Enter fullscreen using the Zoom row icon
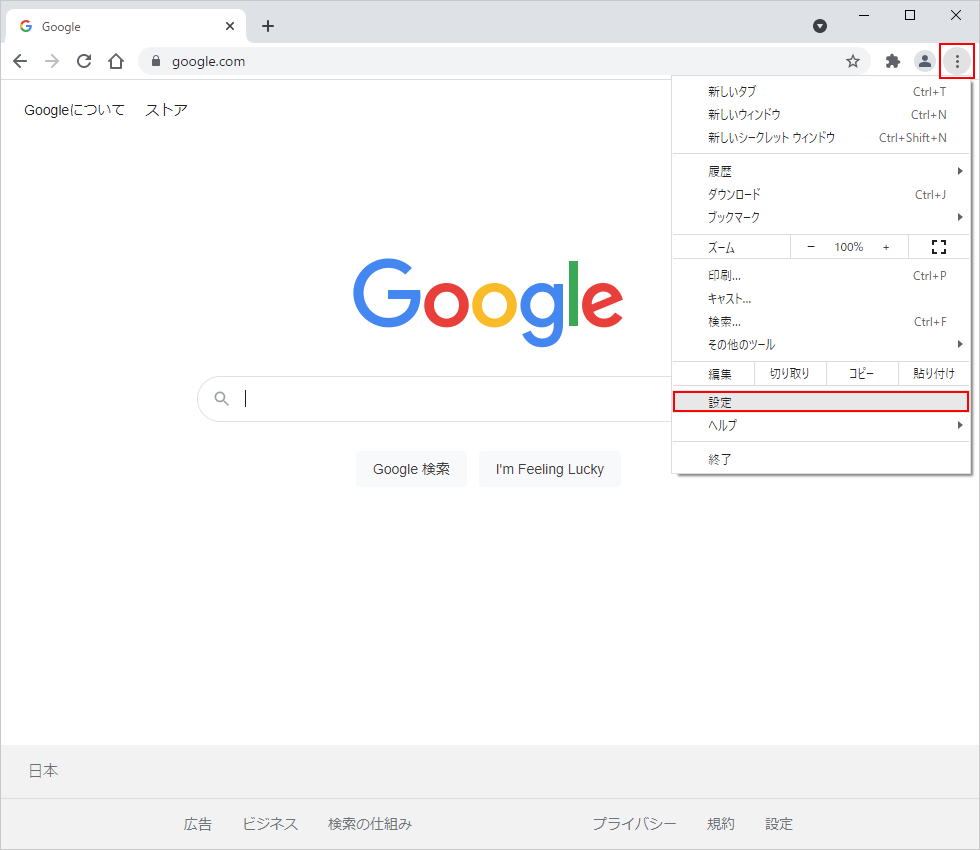This screenshot has height=850, width=980. [939, 247]
